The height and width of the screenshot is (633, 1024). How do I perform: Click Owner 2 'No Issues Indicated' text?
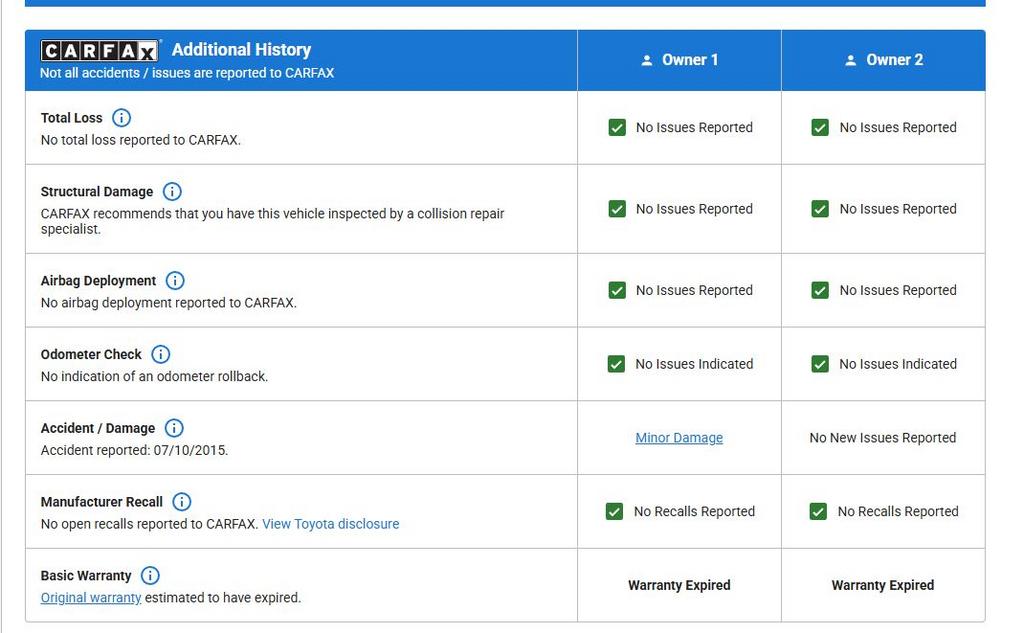tap(898, 364)
